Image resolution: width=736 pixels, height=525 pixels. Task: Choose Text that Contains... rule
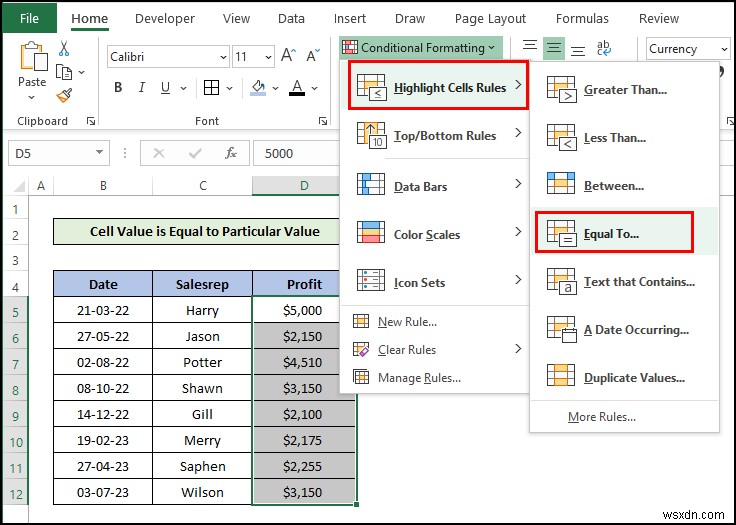click(624, 281)
